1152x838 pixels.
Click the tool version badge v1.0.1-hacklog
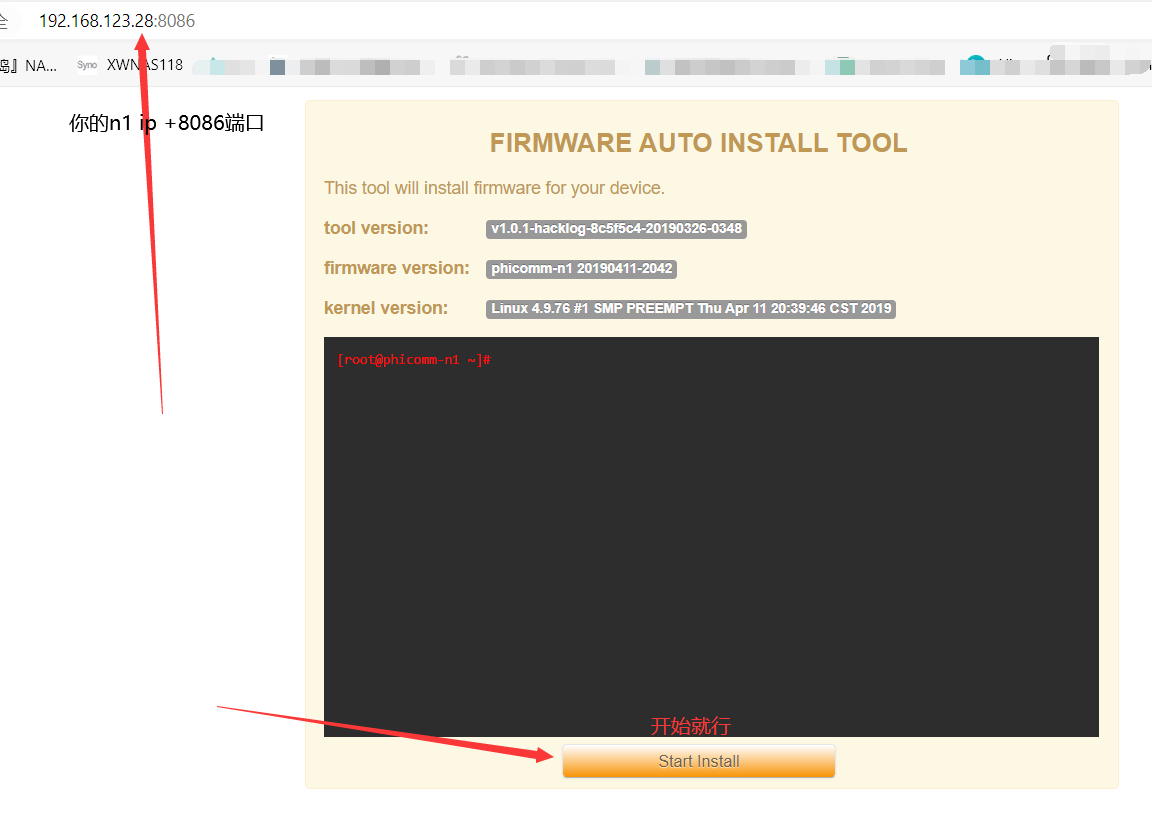click(x=616, y=229)
